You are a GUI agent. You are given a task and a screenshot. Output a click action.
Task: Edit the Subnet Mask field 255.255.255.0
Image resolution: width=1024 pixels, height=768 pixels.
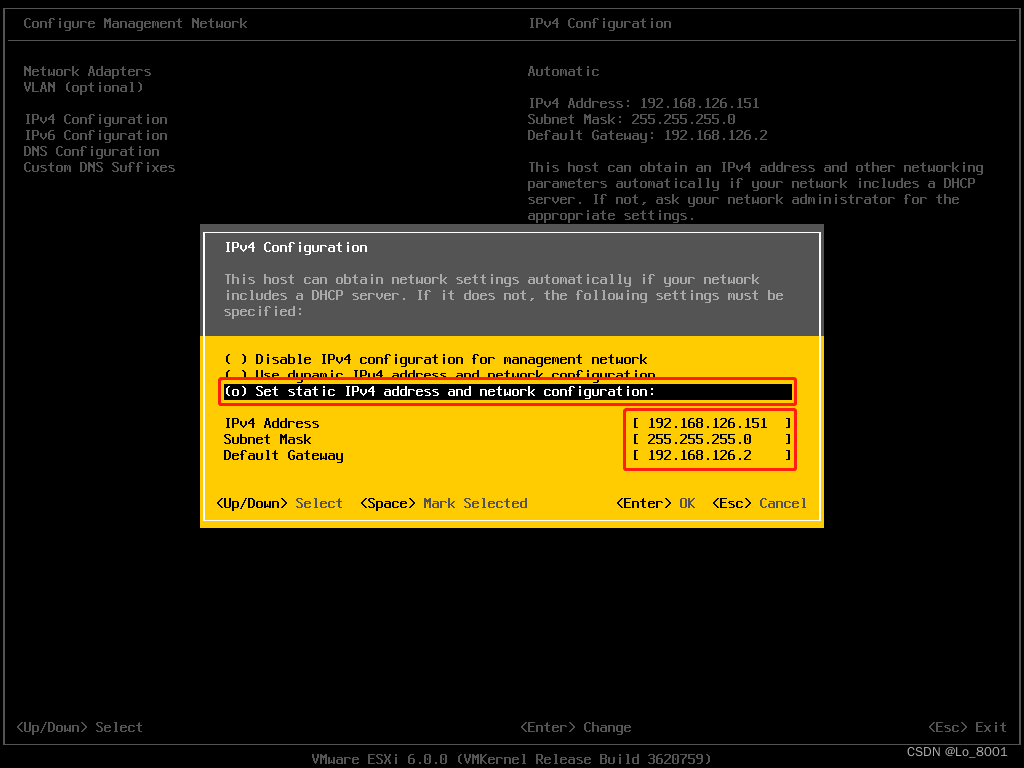711,440
